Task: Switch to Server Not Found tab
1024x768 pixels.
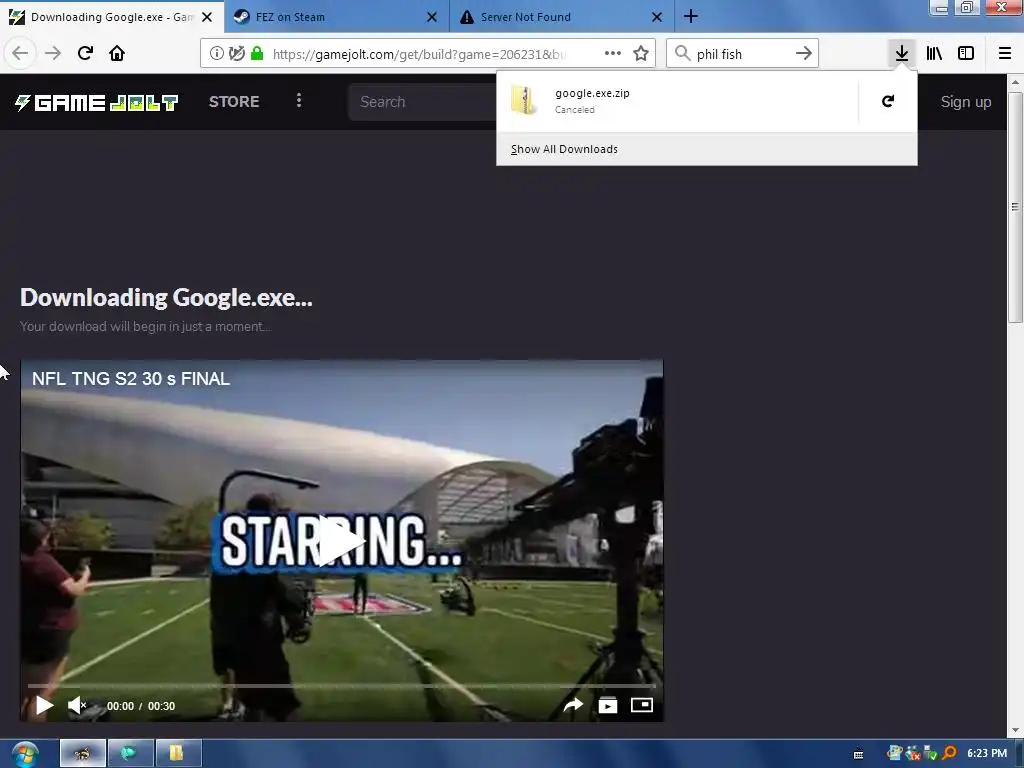Action: click(x=562, y=17)
